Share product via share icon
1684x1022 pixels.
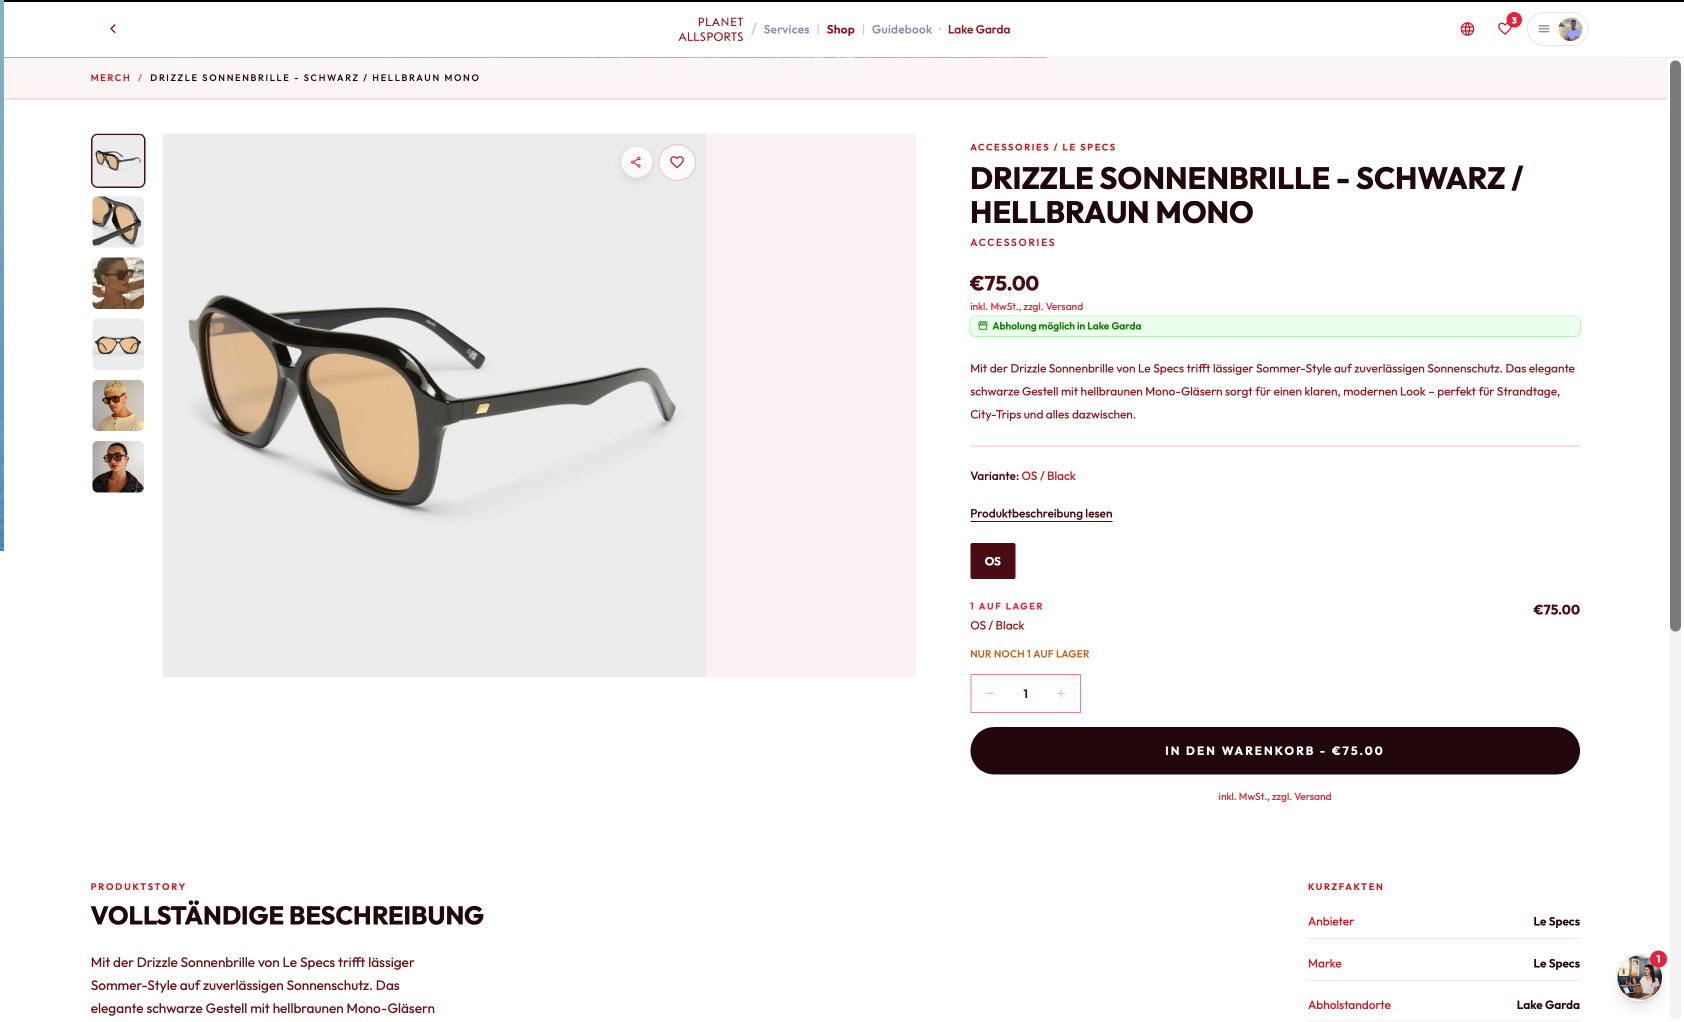pos(636,162)
